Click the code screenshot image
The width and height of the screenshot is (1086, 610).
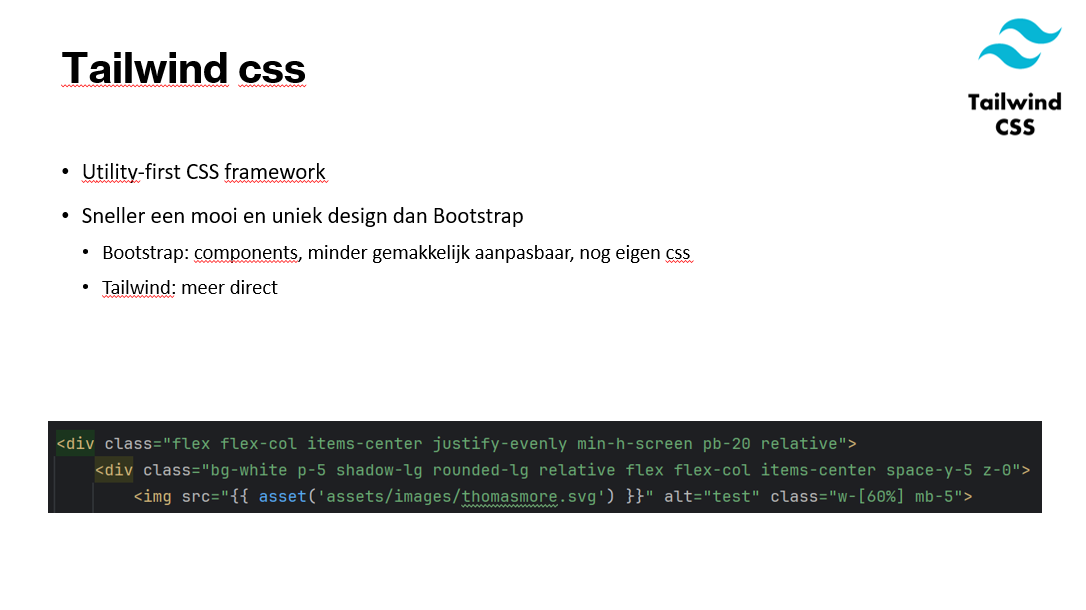click(545, 467)
